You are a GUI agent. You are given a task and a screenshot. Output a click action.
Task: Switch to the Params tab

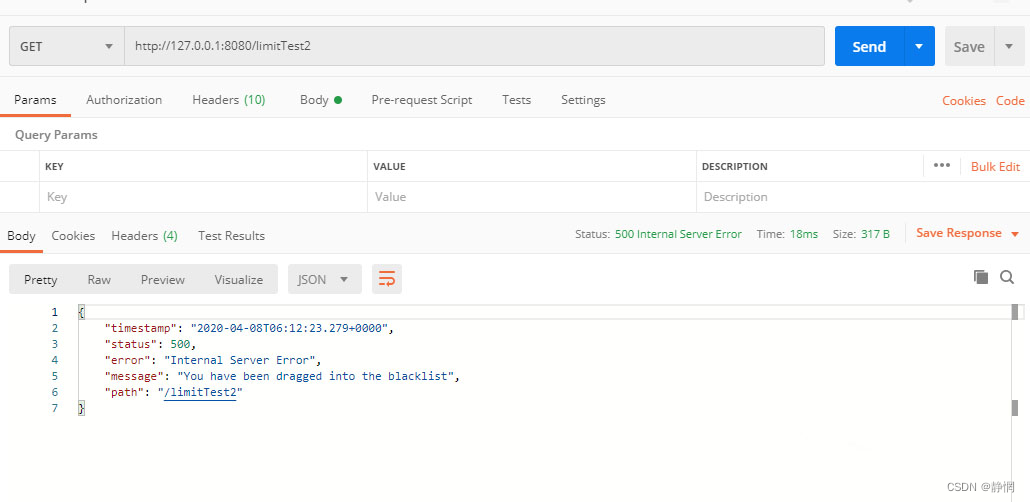(35, 100)
